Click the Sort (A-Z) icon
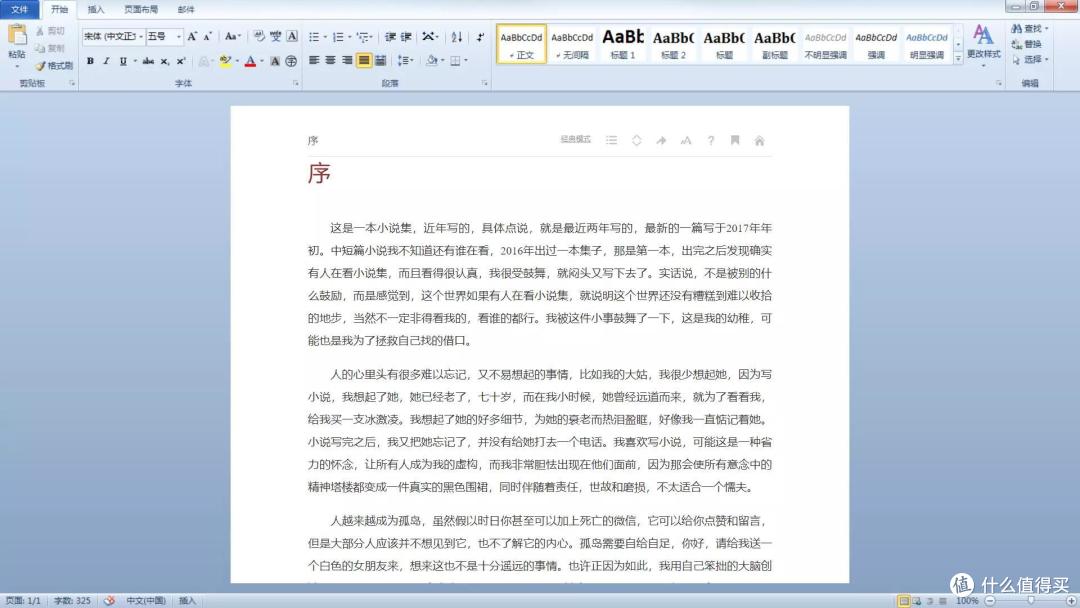 (457, 36)
